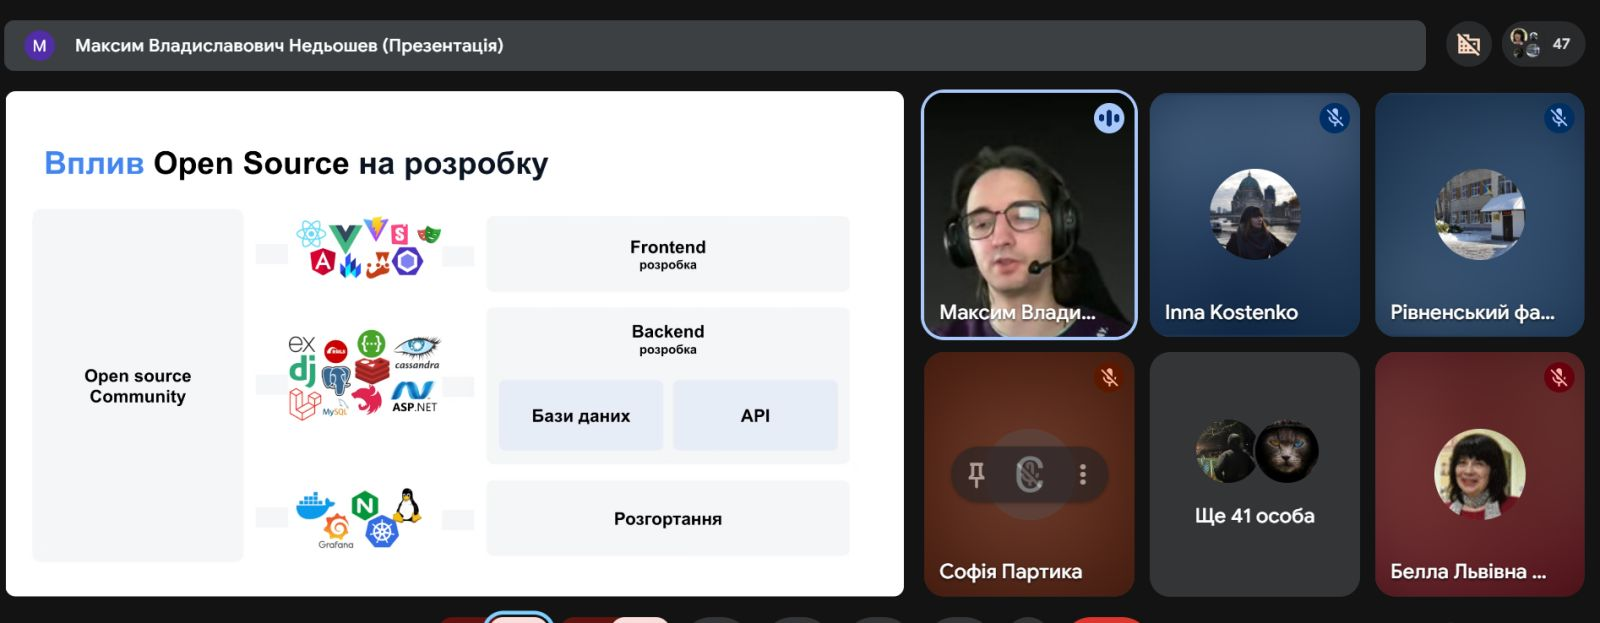Click the presentation title bar of Максим Недьошев
This screenshot has width=1600, height=623.
point(715,45)
